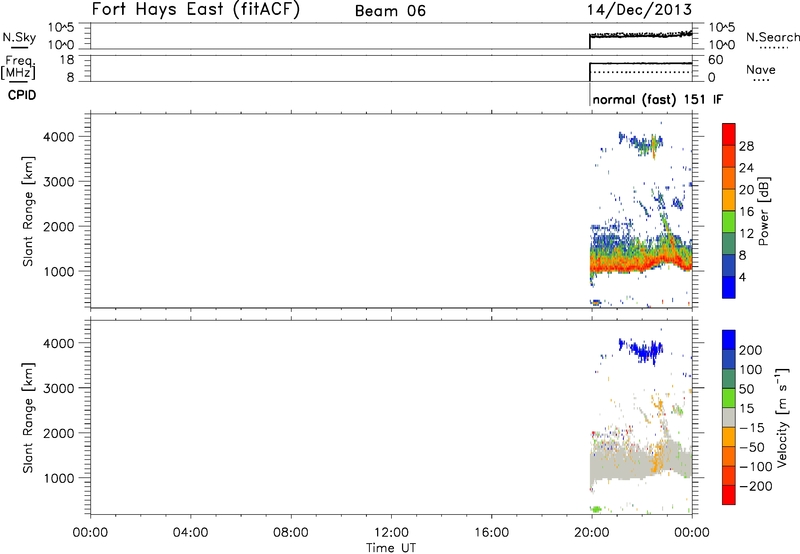Image resolution: width=800 pixels, height=554 pixels.
Task: Pick the Power colorbar segment between 16 and 20
Action: pyautogui.click(x=729, y=200)
